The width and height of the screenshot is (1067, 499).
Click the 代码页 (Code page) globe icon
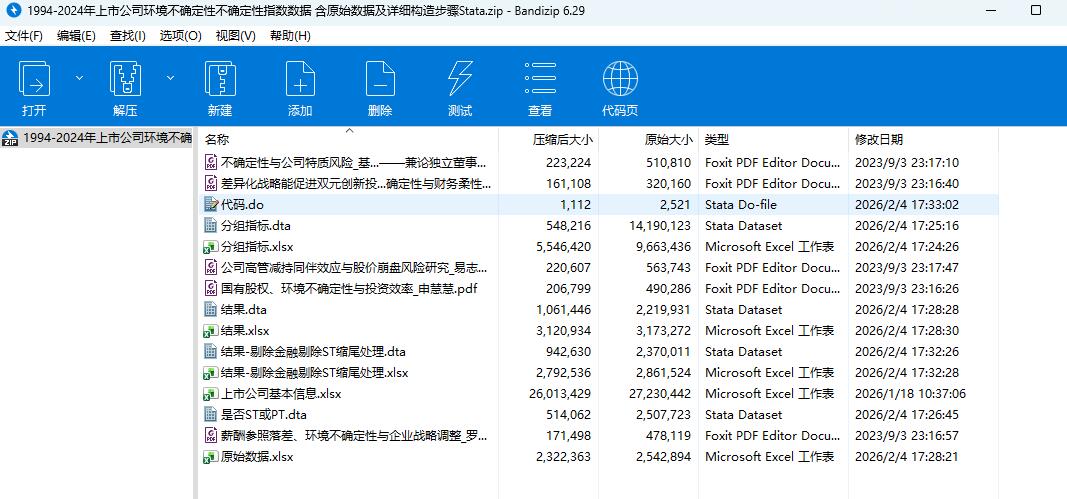point(620,78)
